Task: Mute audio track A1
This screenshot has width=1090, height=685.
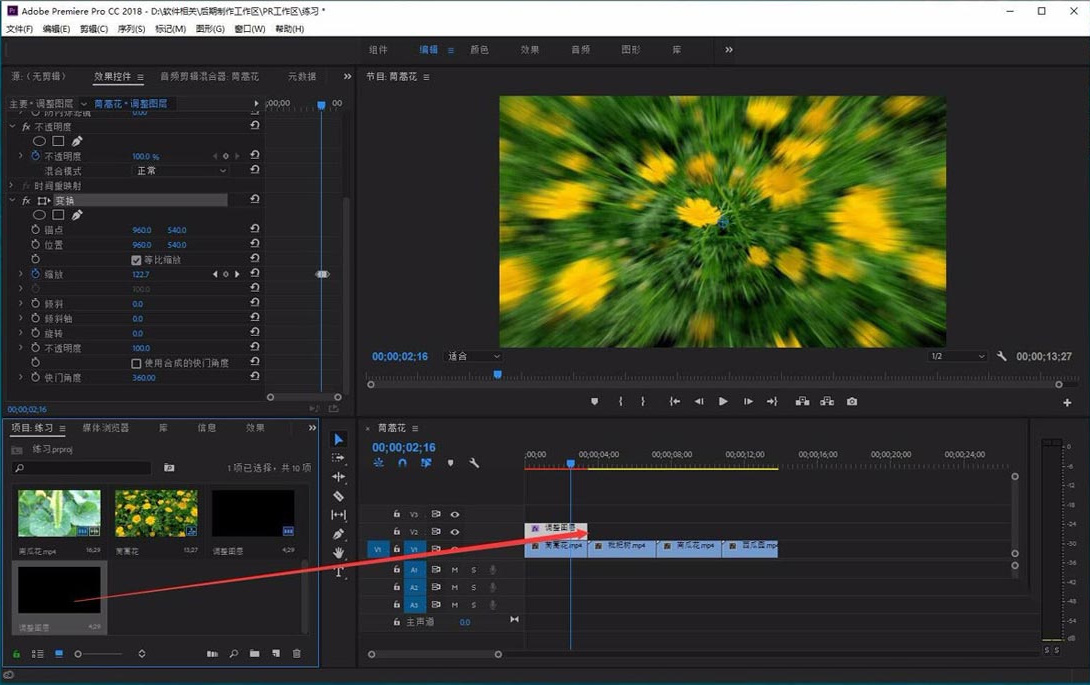Action: (454, 570)
